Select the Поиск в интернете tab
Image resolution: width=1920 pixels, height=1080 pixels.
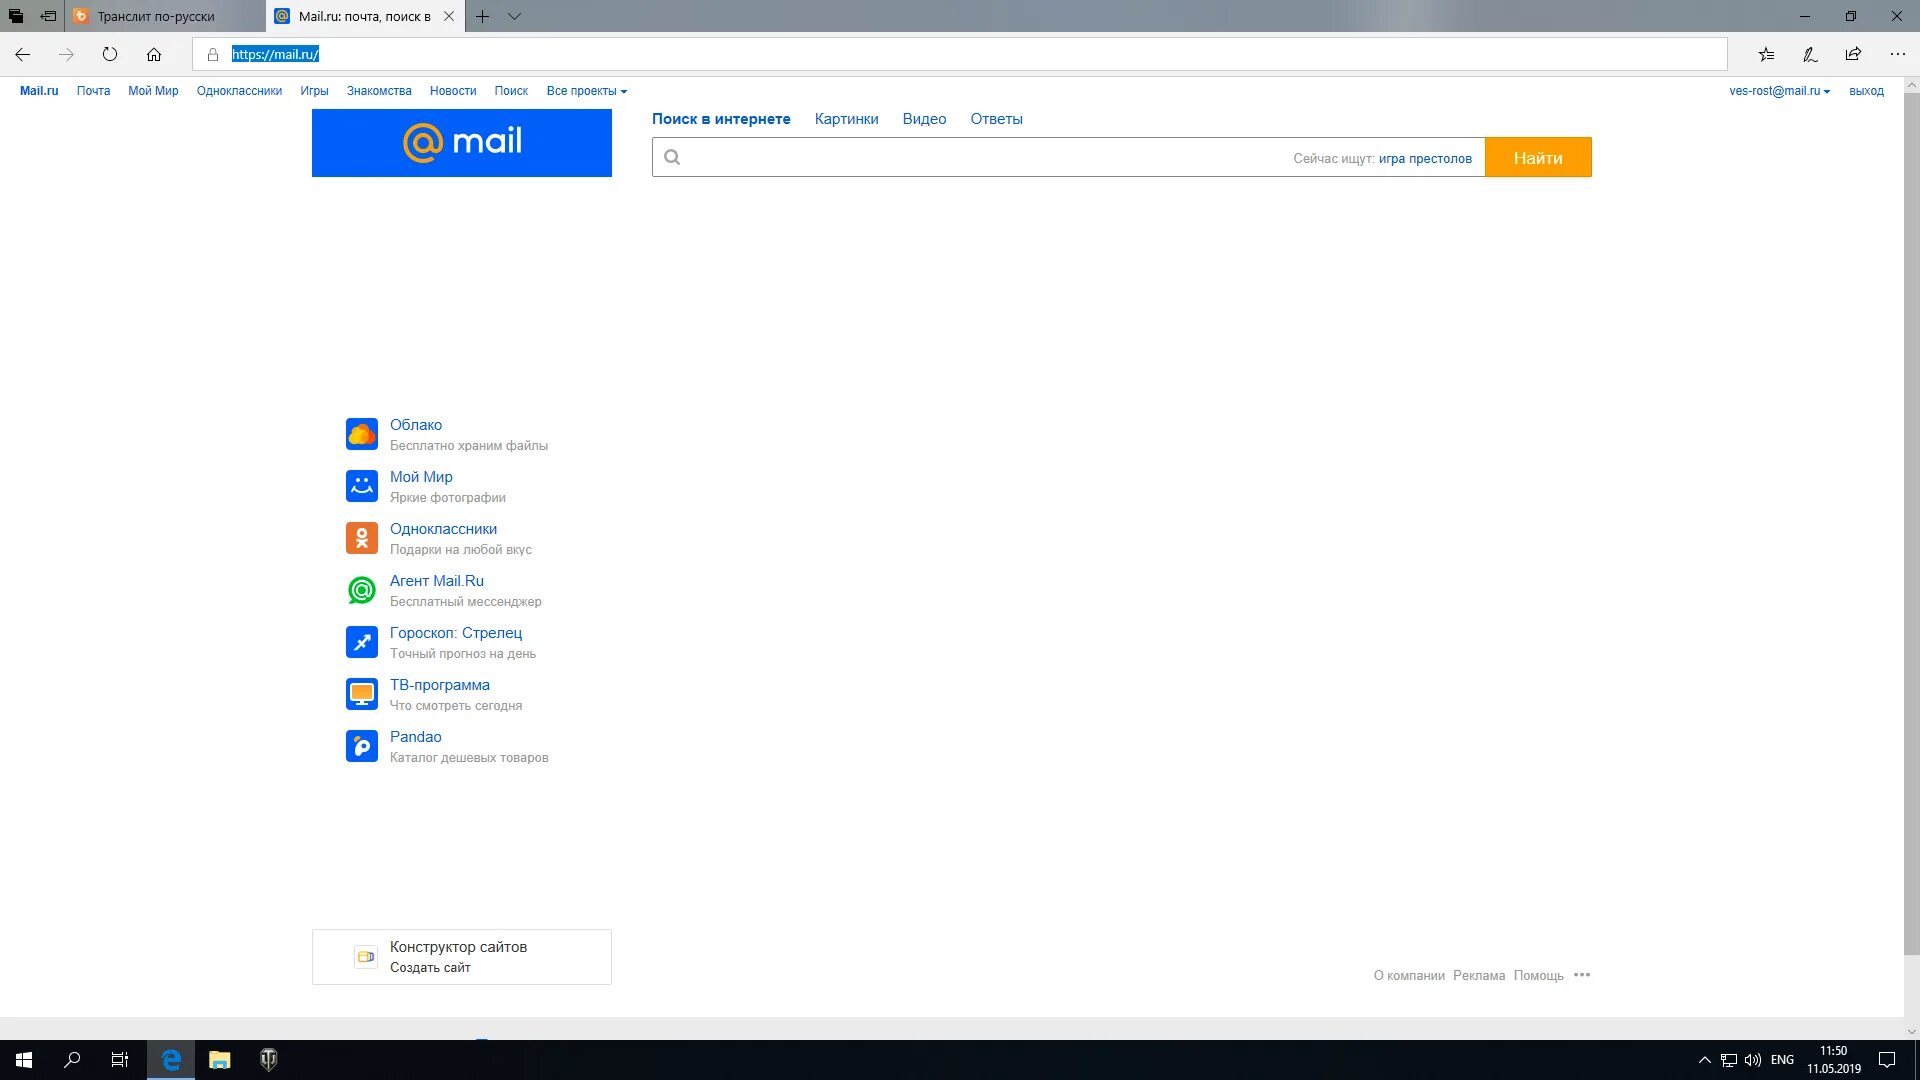(721, 119)
